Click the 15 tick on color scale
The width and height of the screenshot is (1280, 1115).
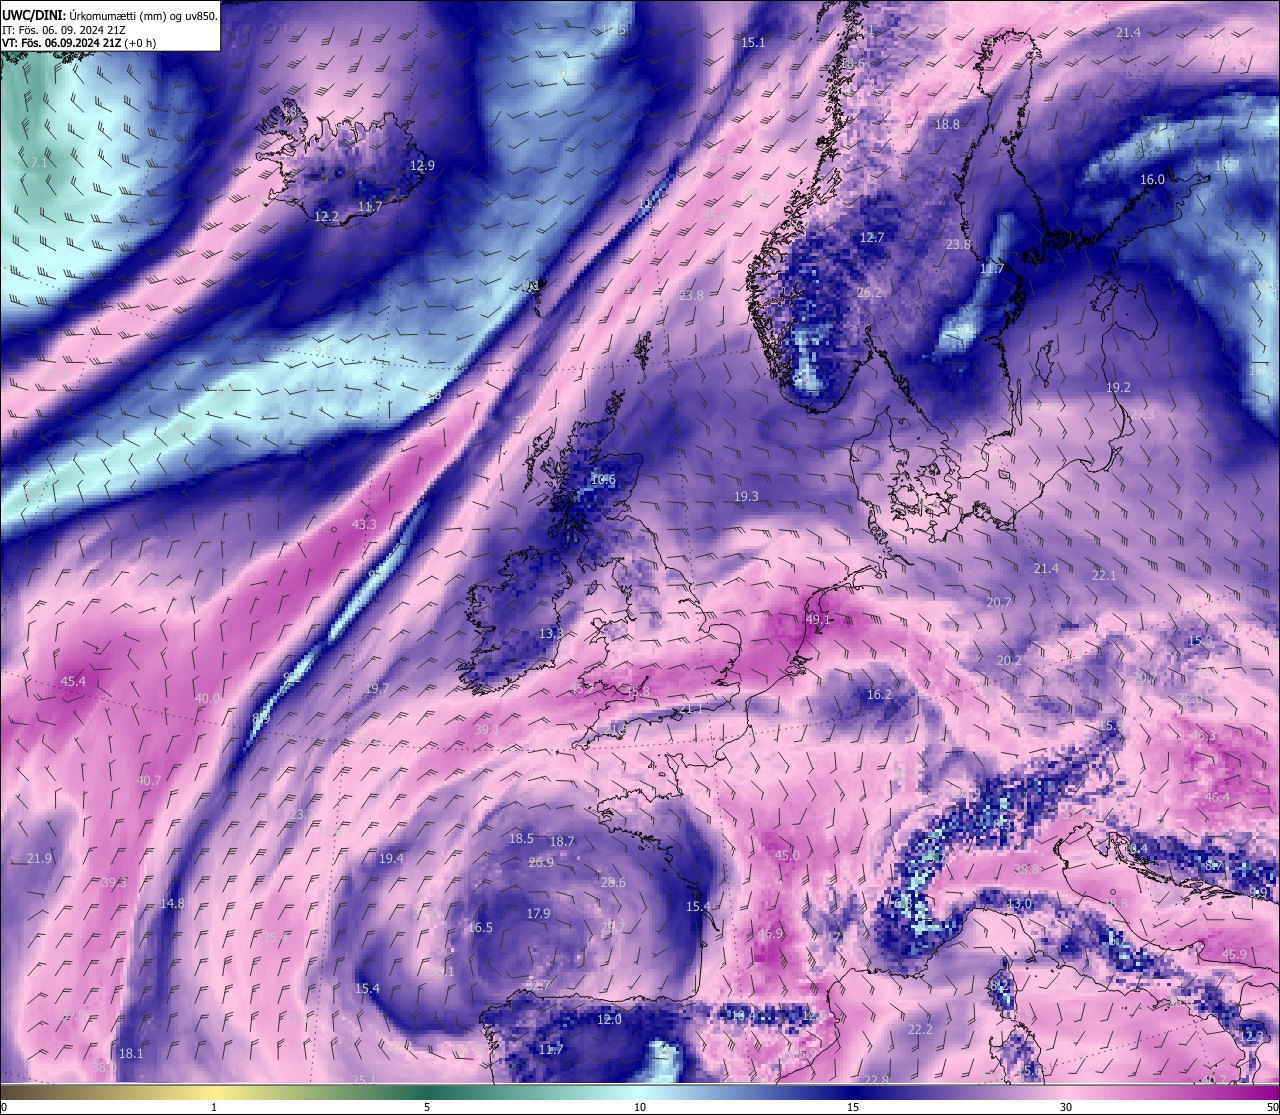click(x=853, y=1107)
